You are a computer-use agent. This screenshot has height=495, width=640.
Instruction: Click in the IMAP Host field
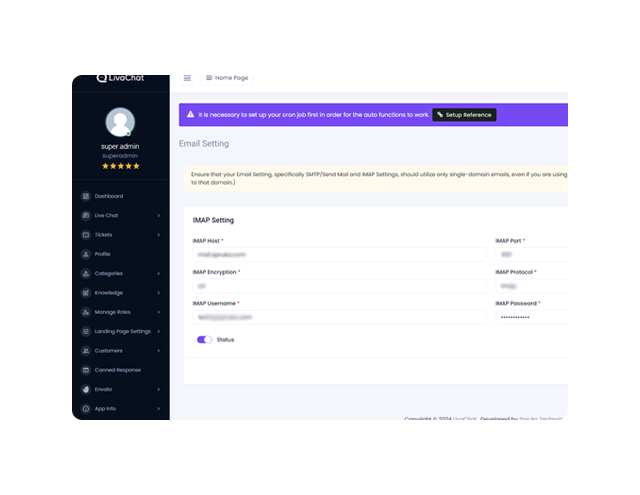coord(339,255)
